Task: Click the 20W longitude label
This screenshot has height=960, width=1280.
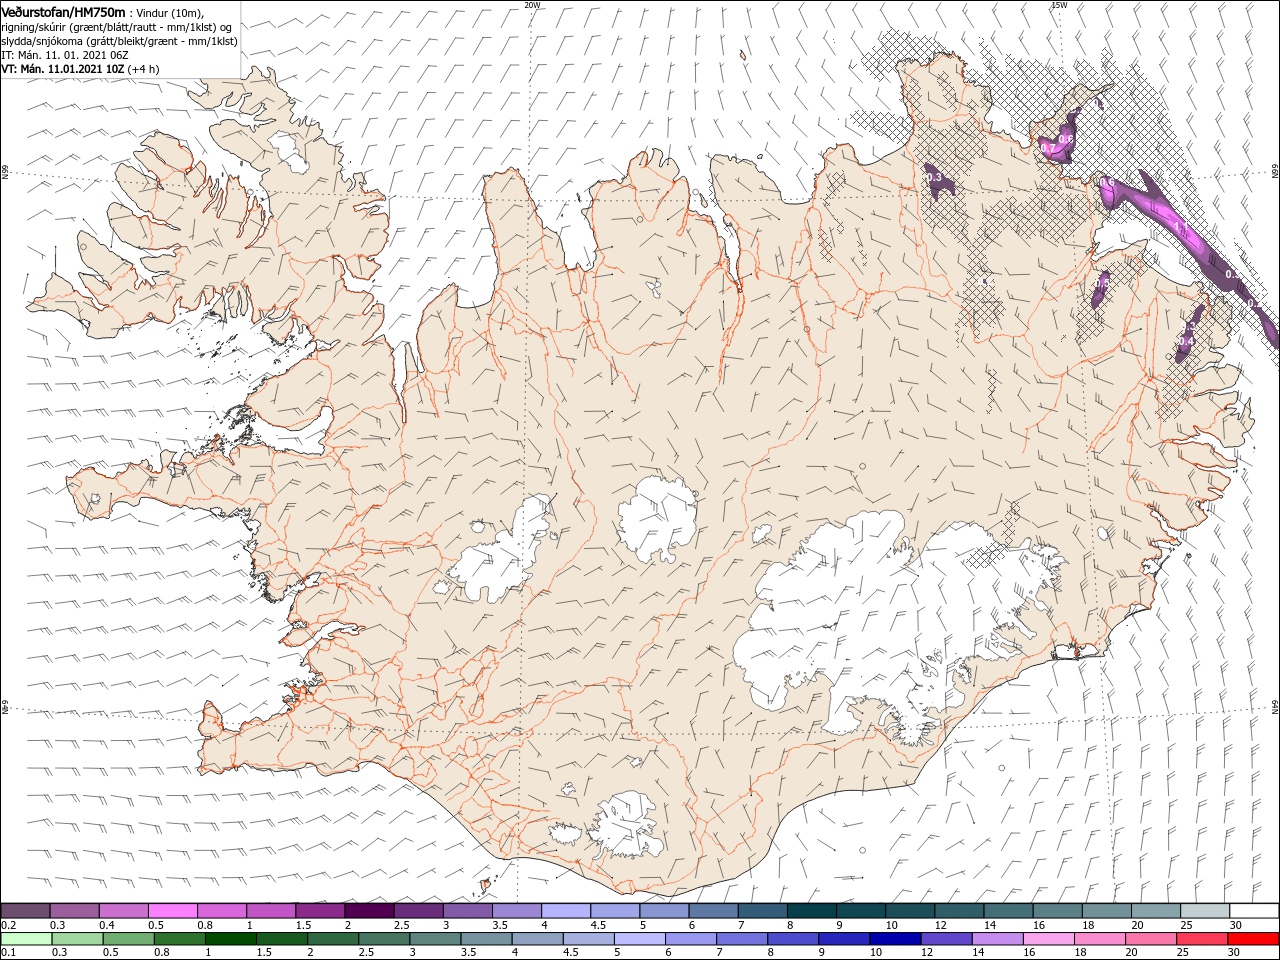Action: tap(532, 5)
